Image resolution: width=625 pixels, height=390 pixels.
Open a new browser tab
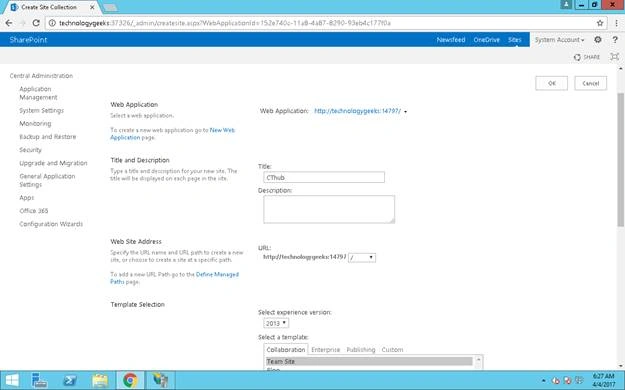pos(110,8)
